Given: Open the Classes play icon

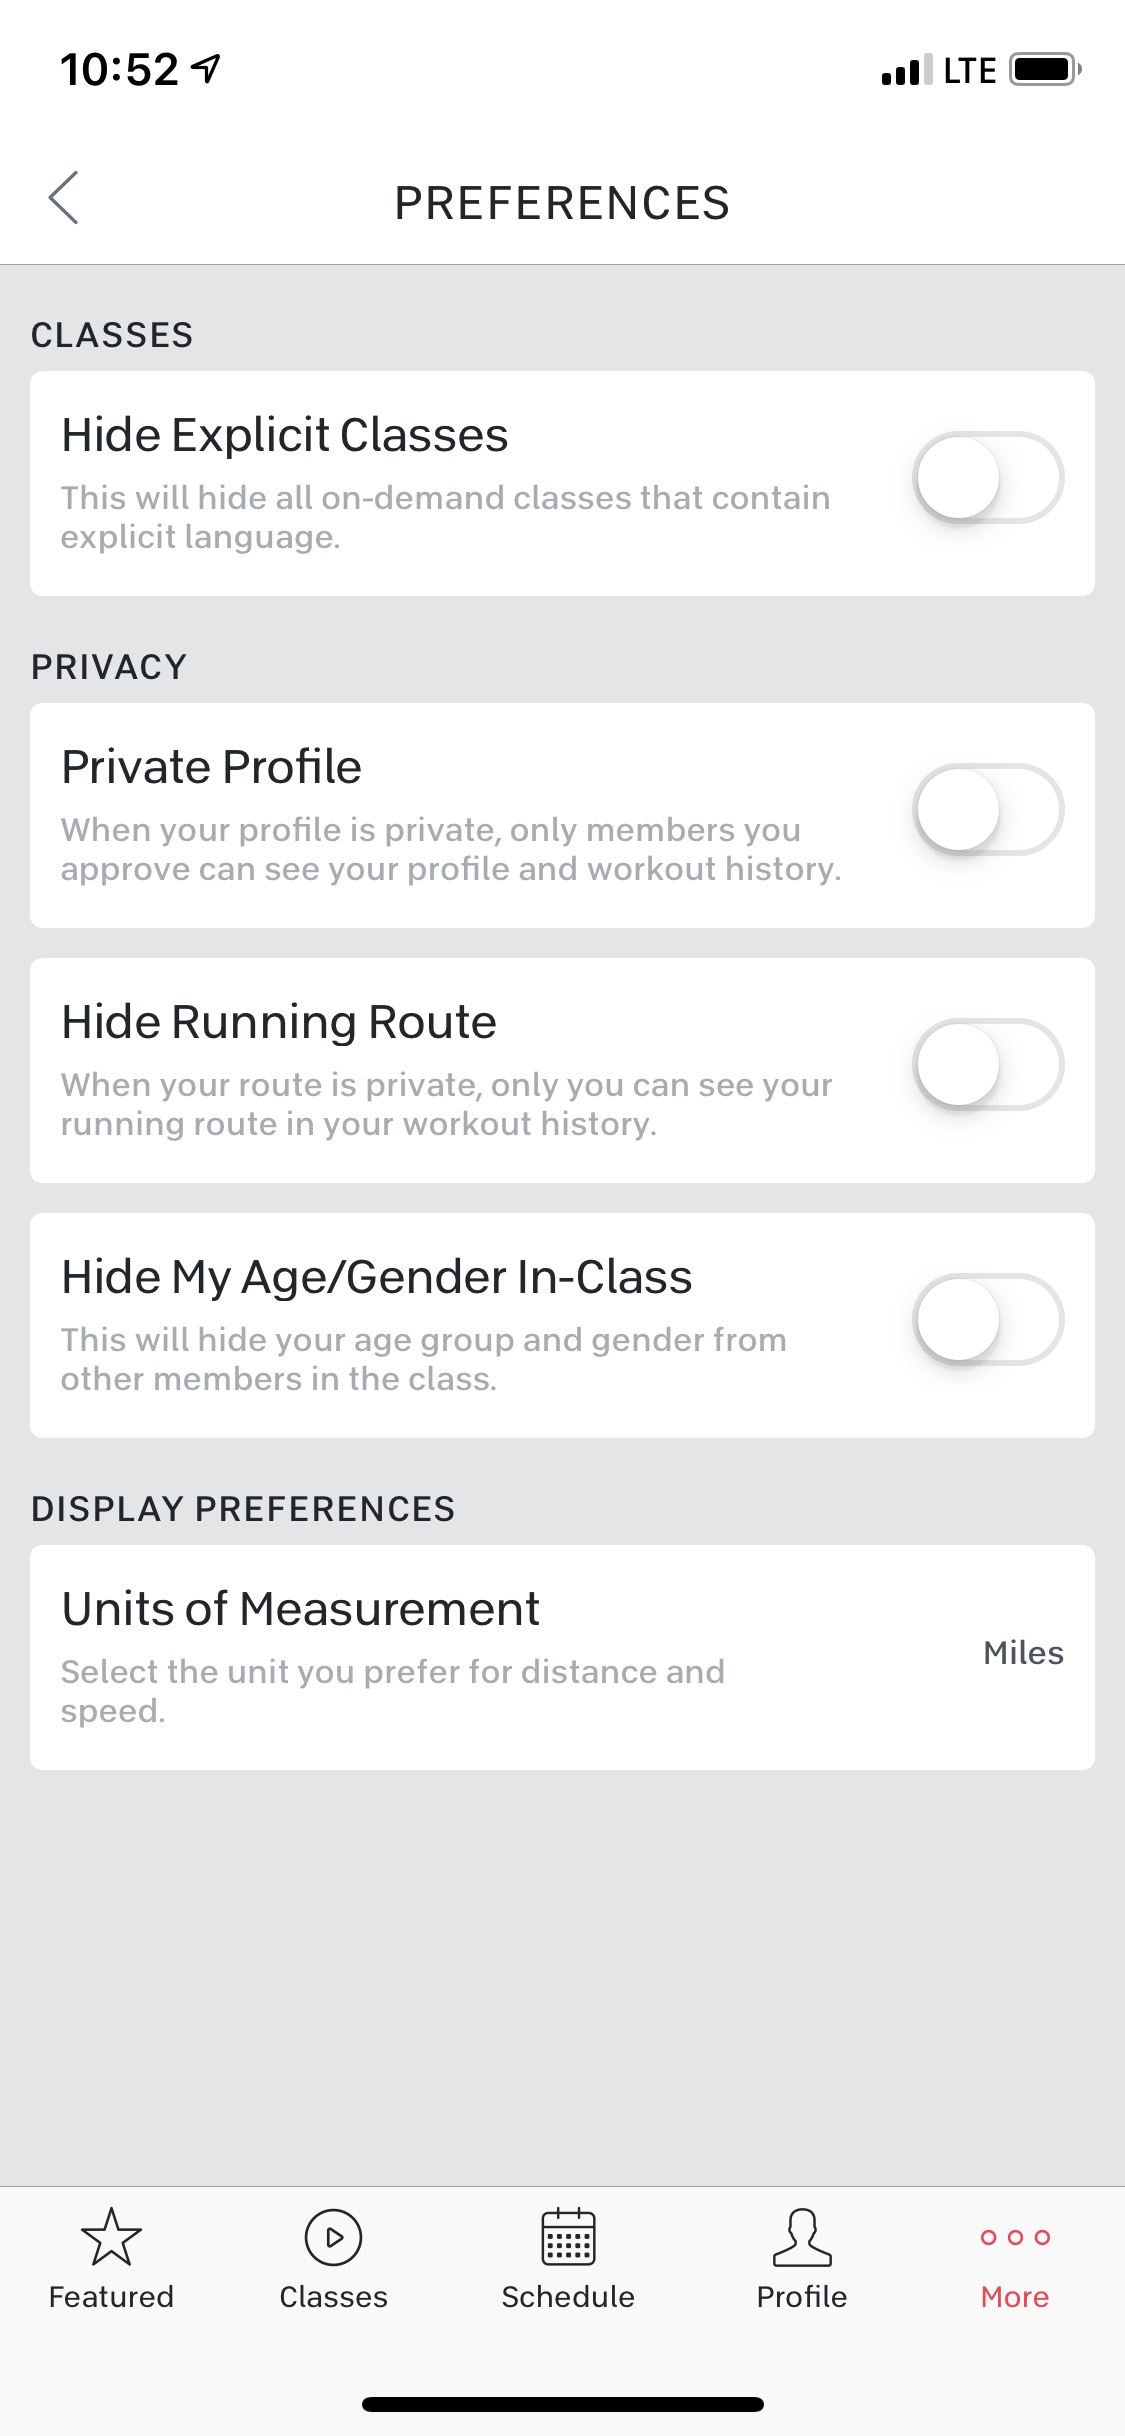Looking at the screenshot, I should click(x=333, y=2236).
